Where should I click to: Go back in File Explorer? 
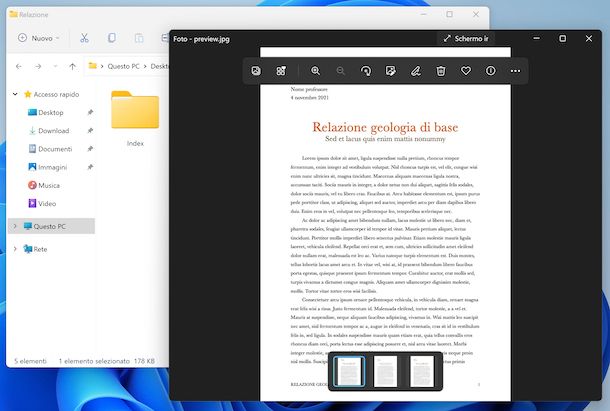click(x=18, y=67)
